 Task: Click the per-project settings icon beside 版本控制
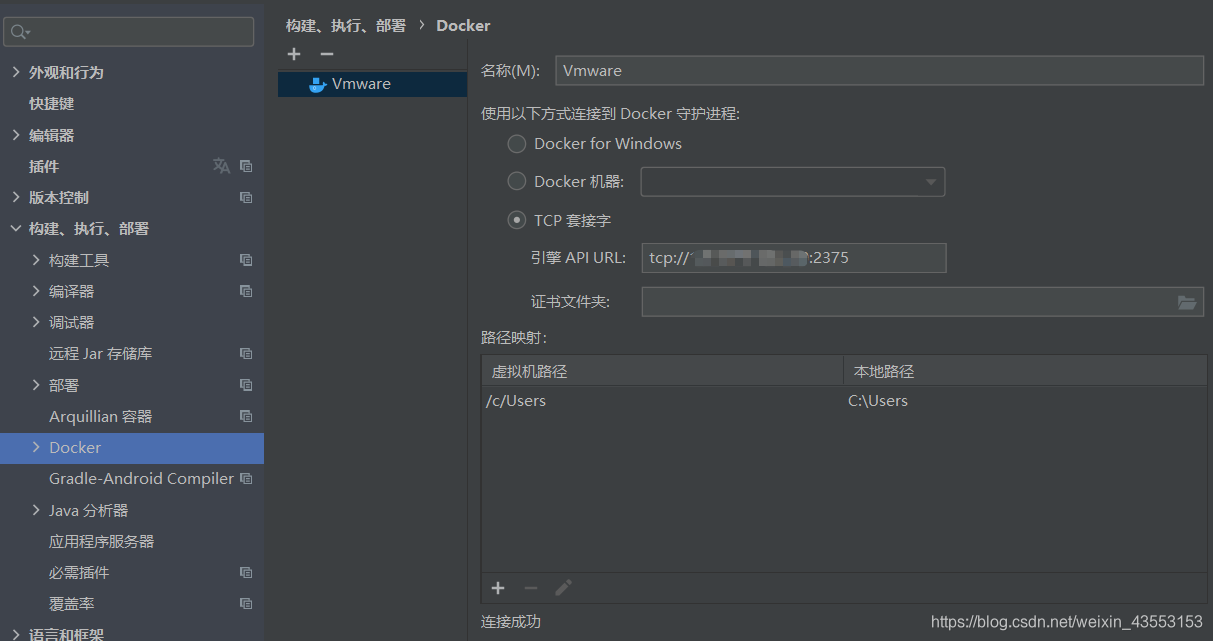tap(246, 197)
